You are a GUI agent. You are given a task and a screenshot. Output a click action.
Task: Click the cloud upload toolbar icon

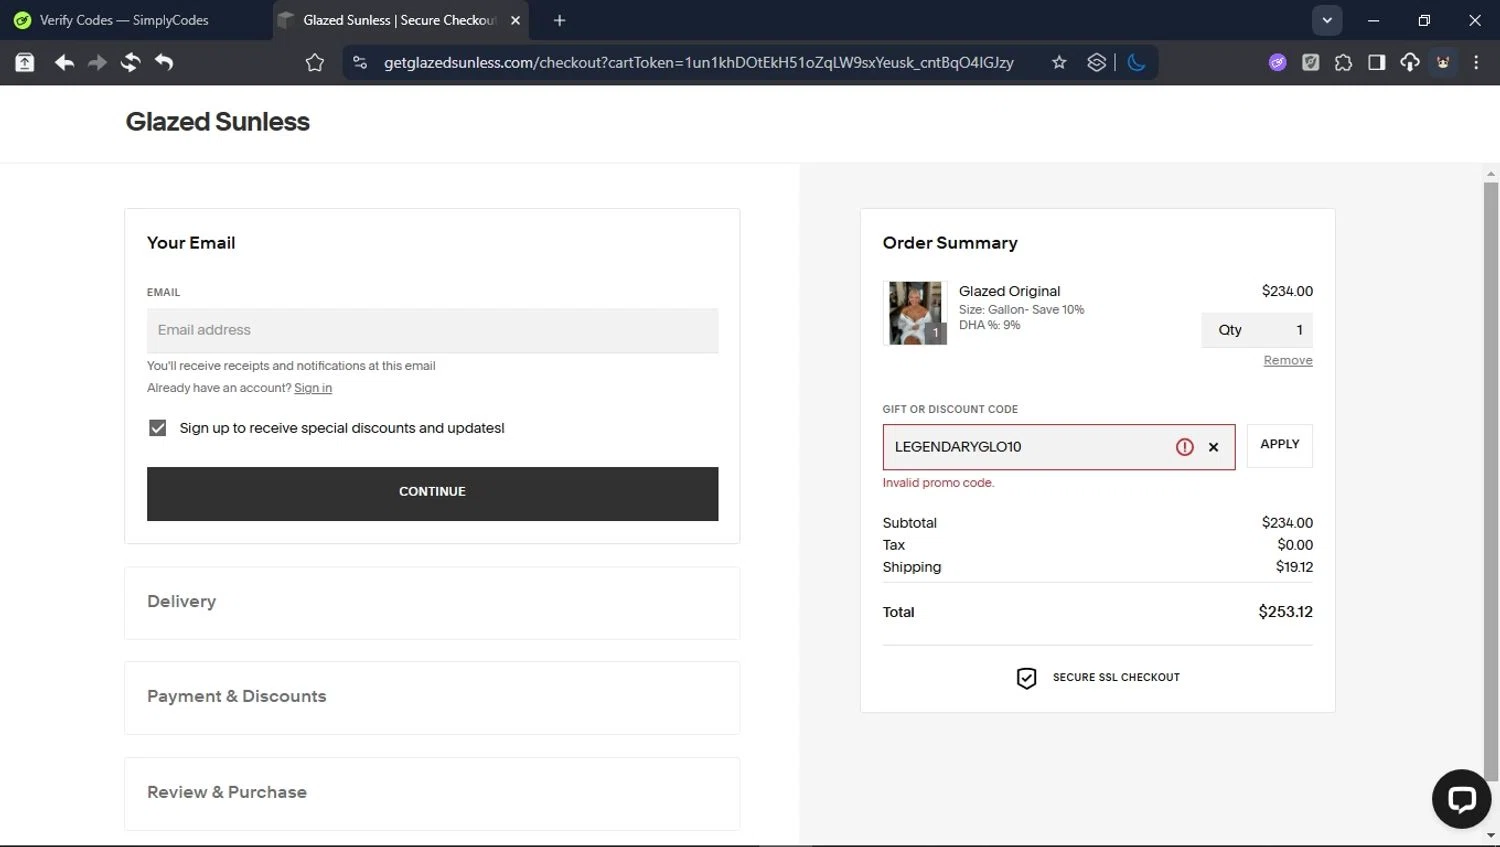(x=1409, y=63)
